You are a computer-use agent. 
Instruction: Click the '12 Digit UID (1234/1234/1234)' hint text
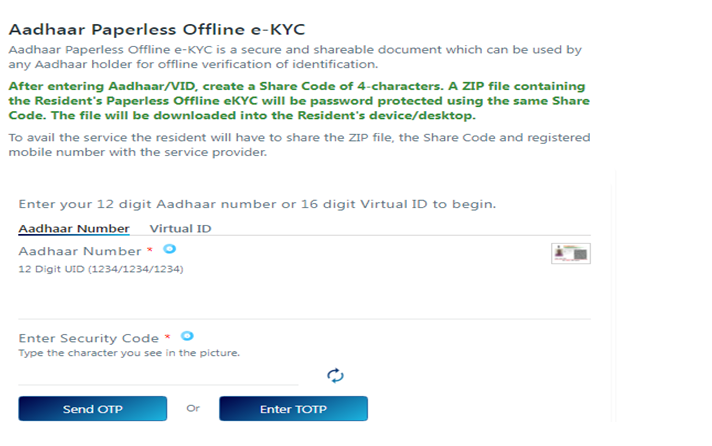[x=101, y=269]
